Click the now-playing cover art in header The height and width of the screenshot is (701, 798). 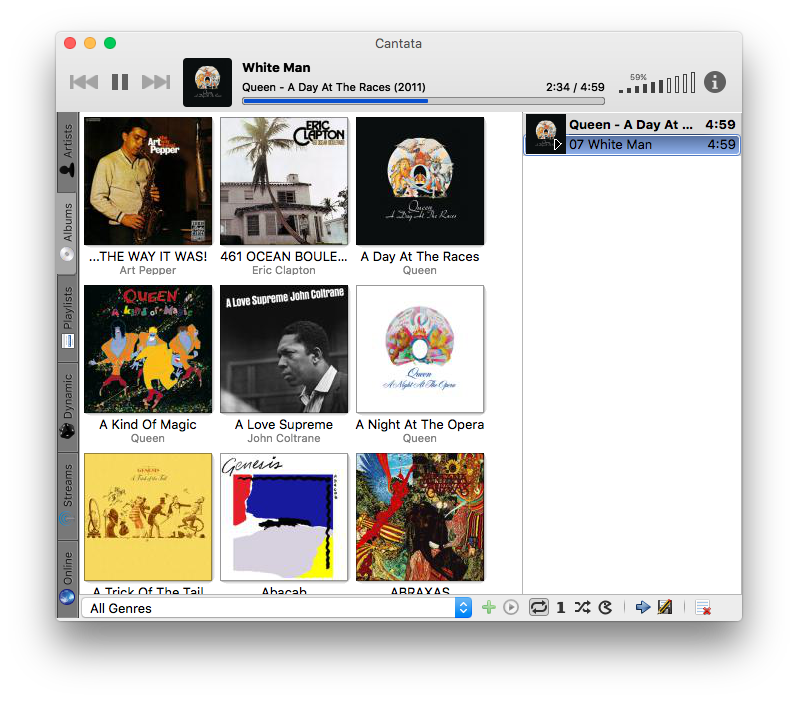pos(207,82)
